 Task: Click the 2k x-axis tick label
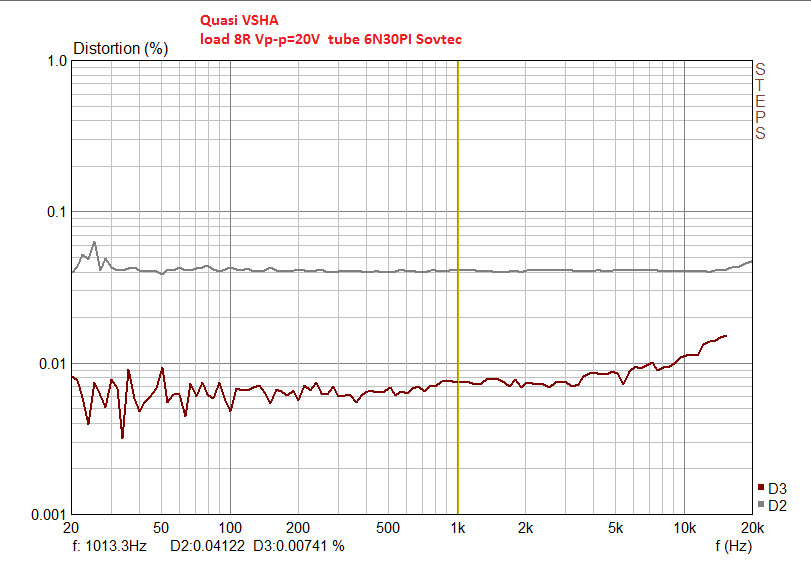point(525,528)
